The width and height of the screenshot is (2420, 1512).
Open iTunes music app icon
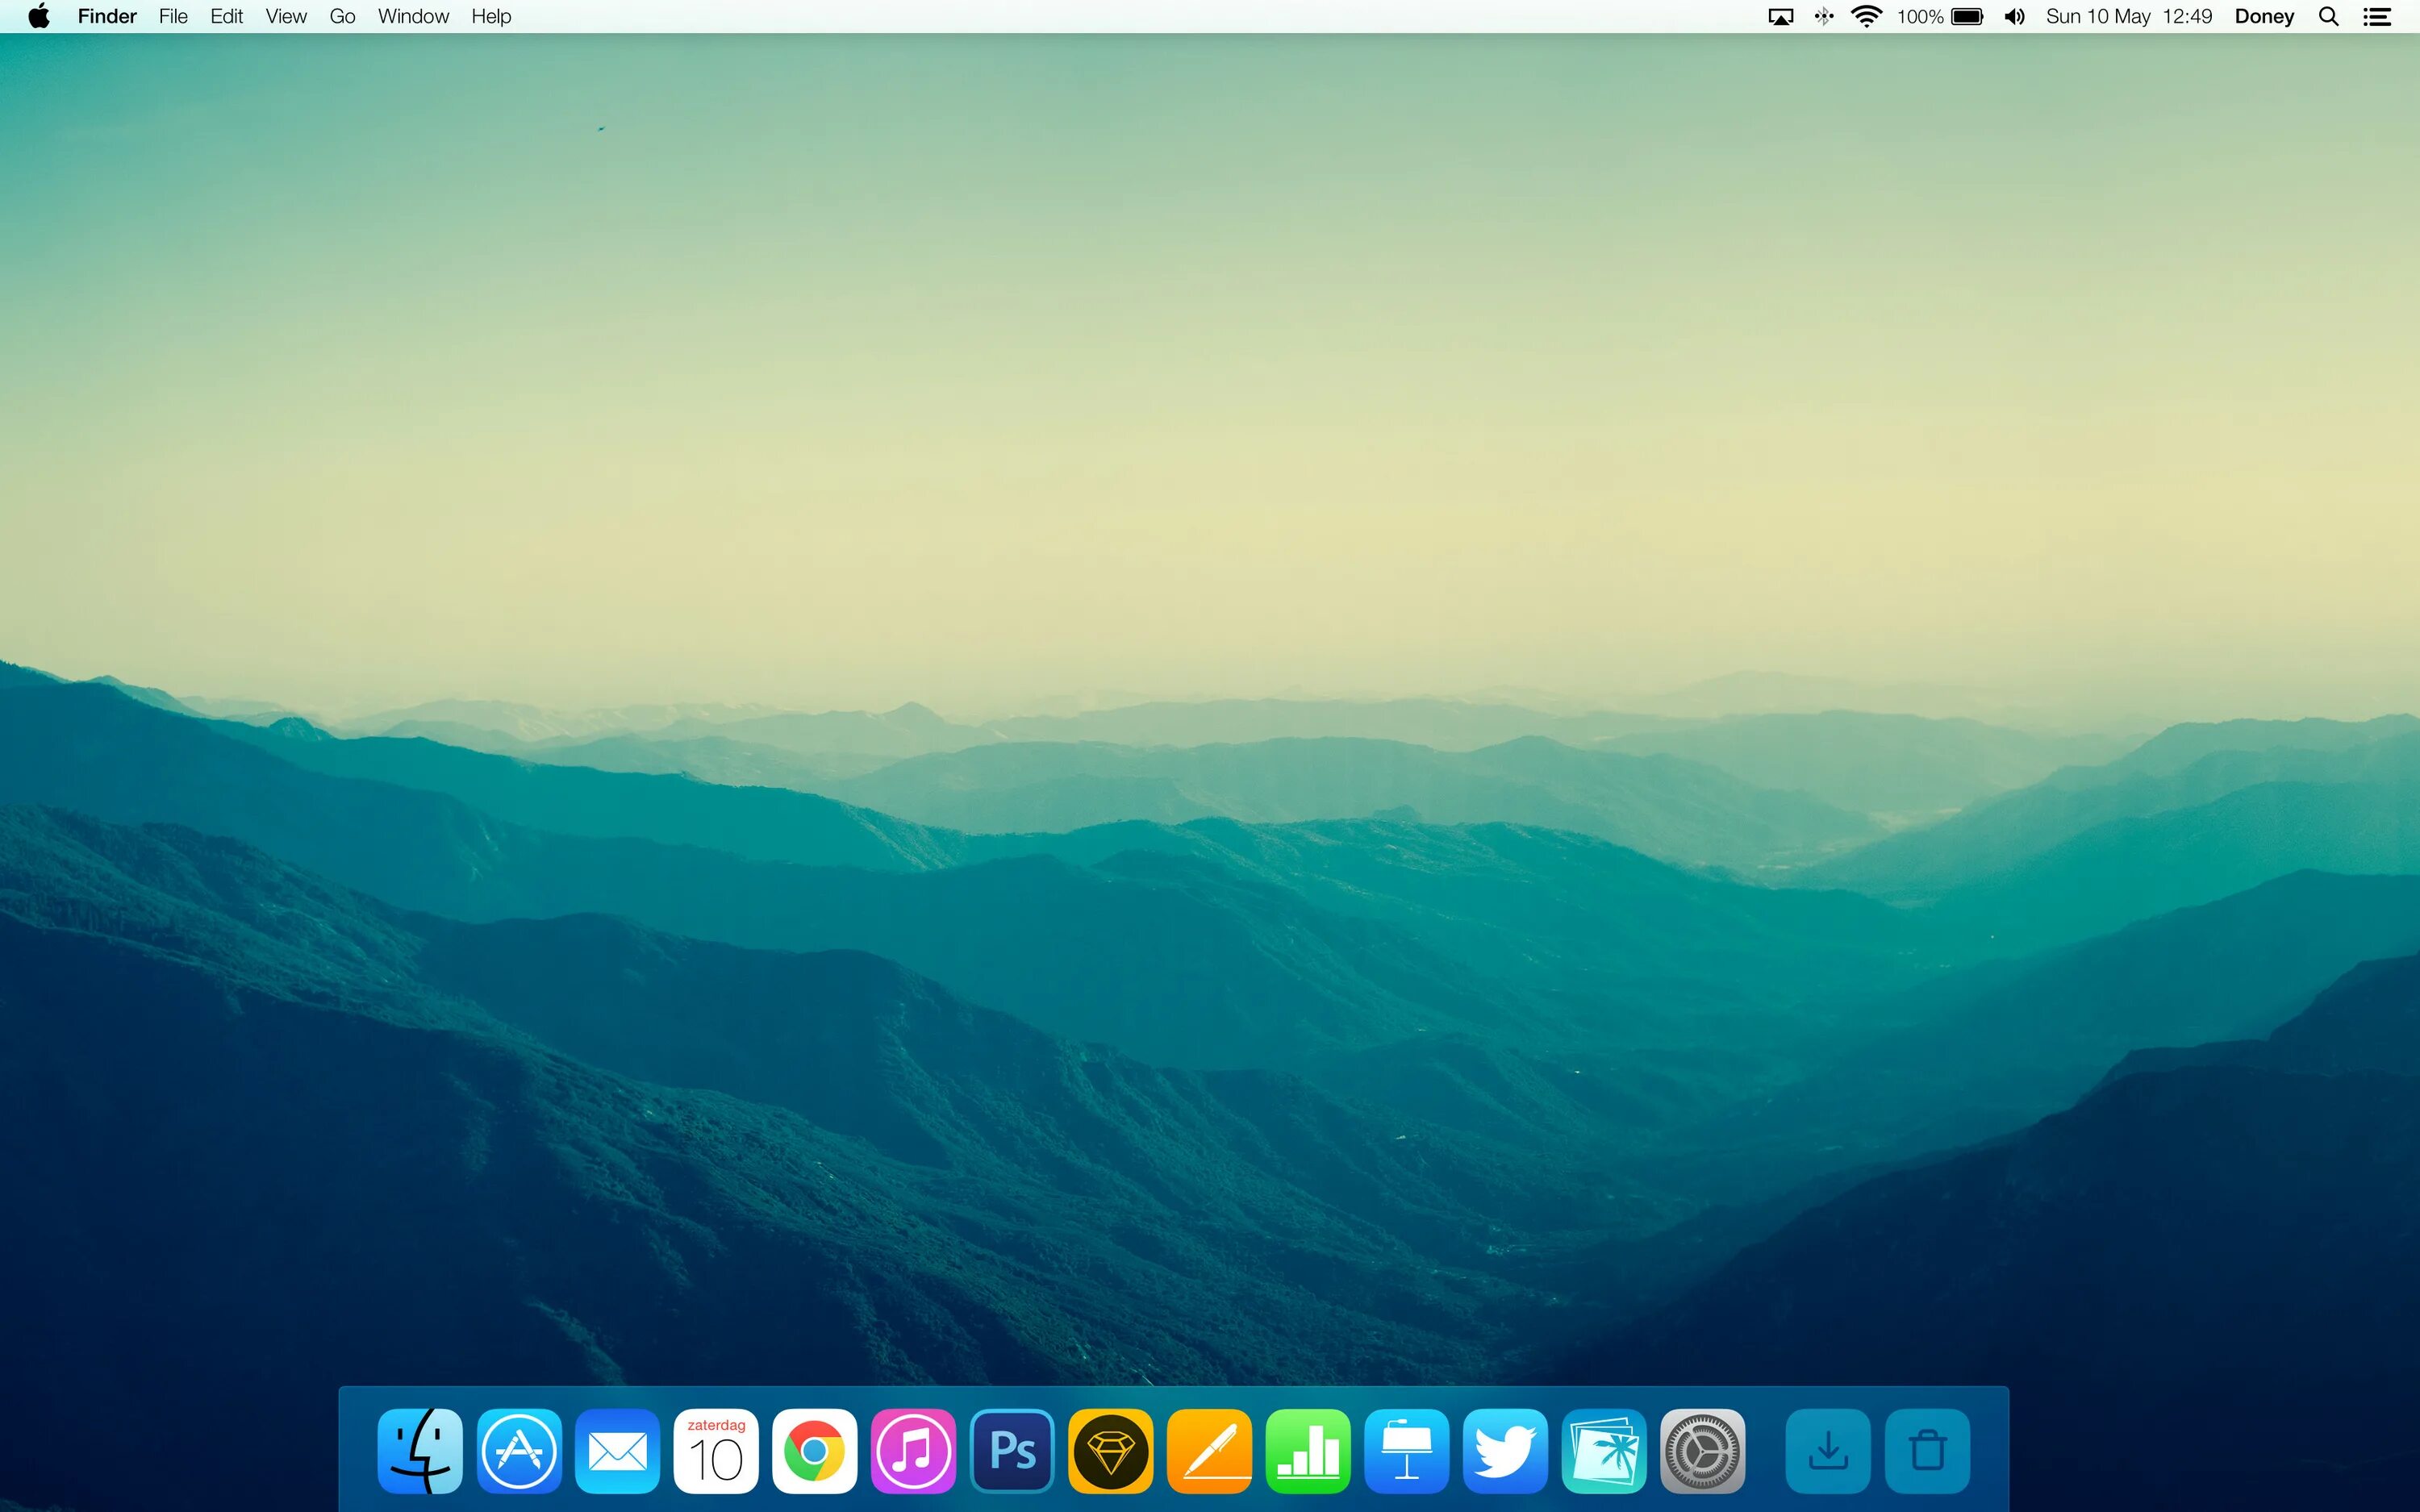click(913, 1450)
